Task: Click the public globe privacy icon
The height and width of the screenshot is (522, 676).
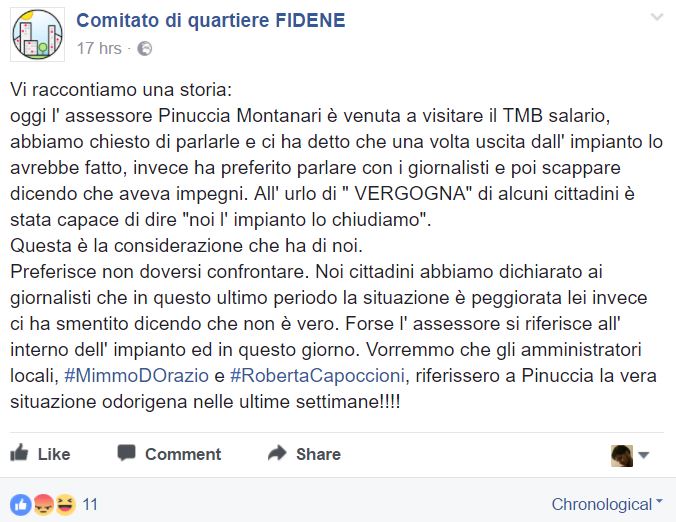Action: click(x=144, y=49)
